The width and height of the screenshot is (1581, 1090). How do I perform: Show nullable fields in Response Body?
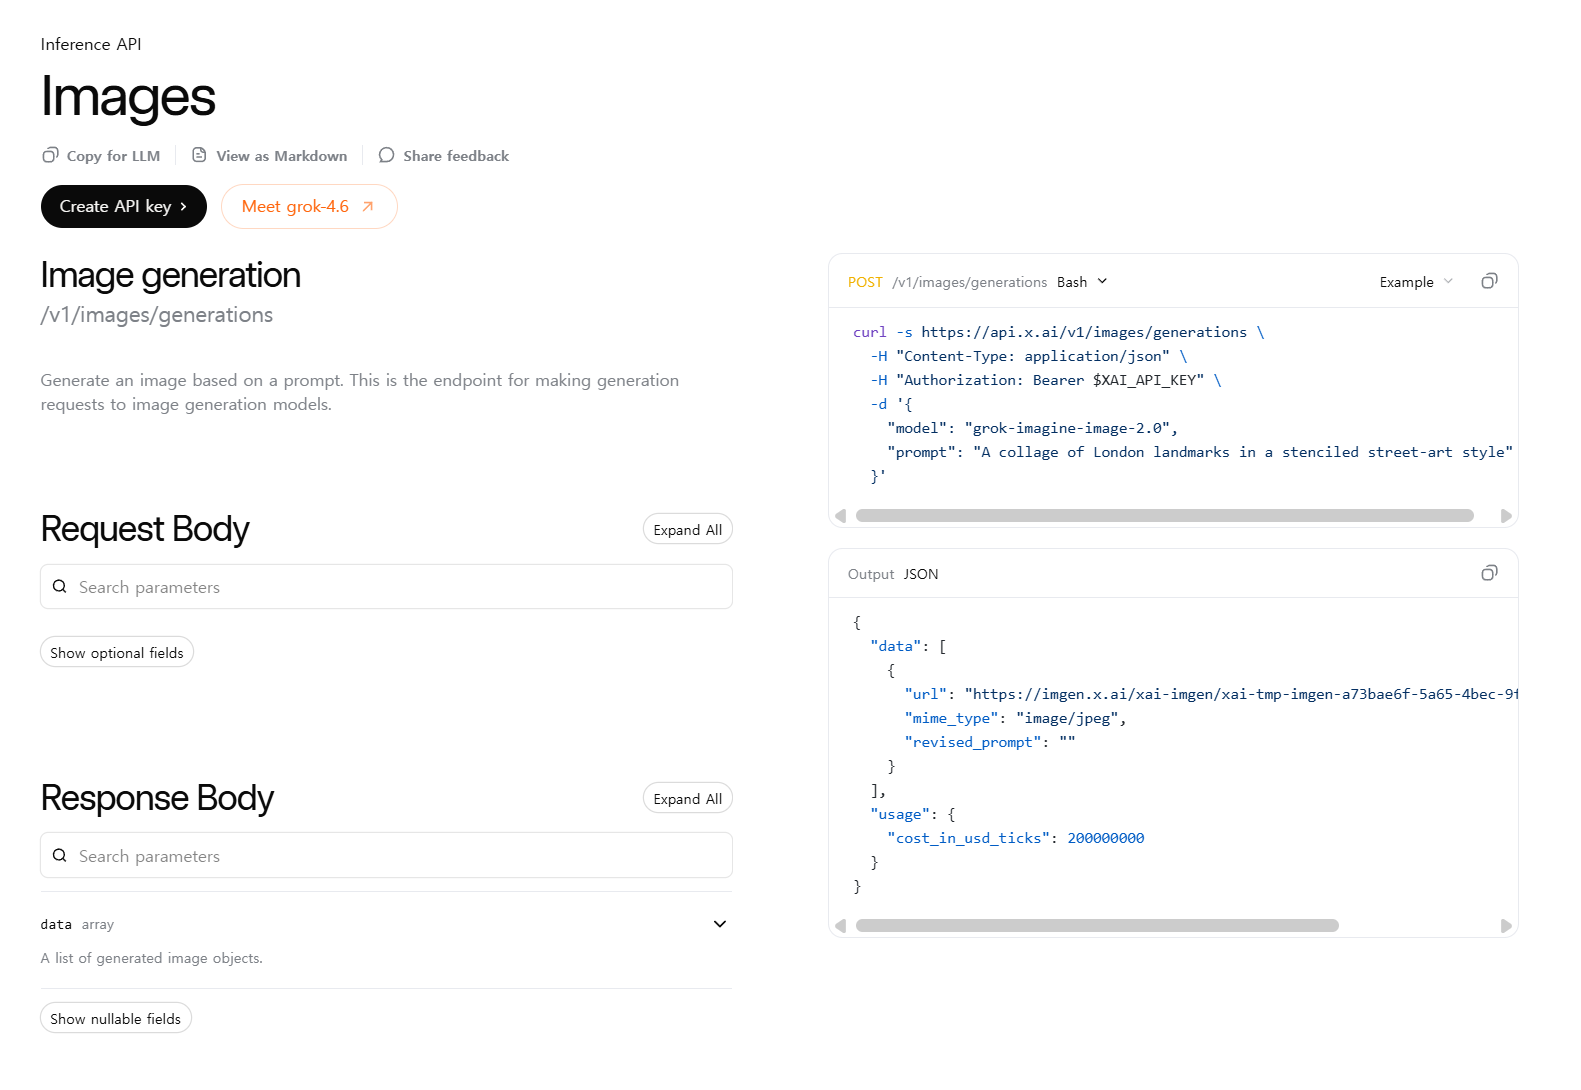point(116,1019)
